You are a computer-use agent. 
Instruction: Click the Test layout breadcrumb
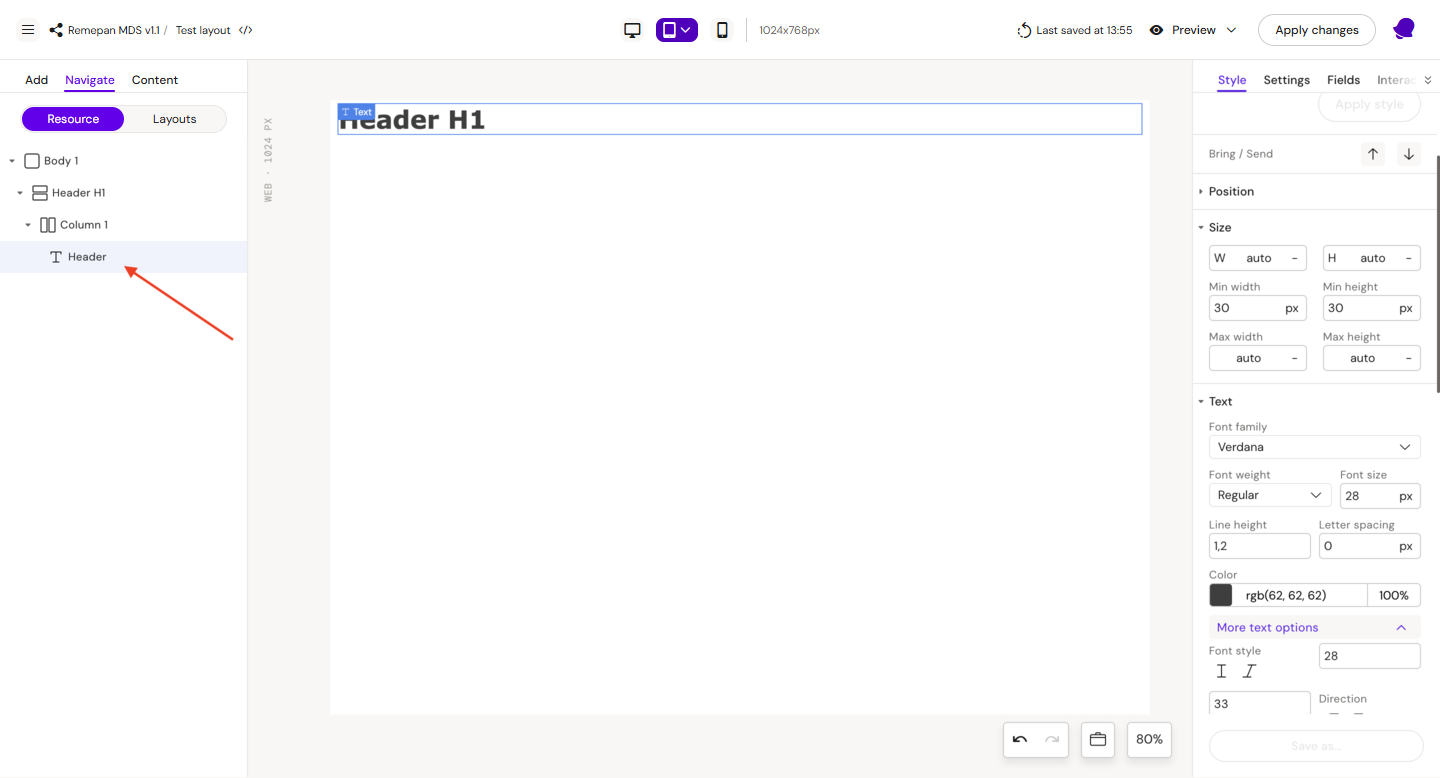click(203, 30)
